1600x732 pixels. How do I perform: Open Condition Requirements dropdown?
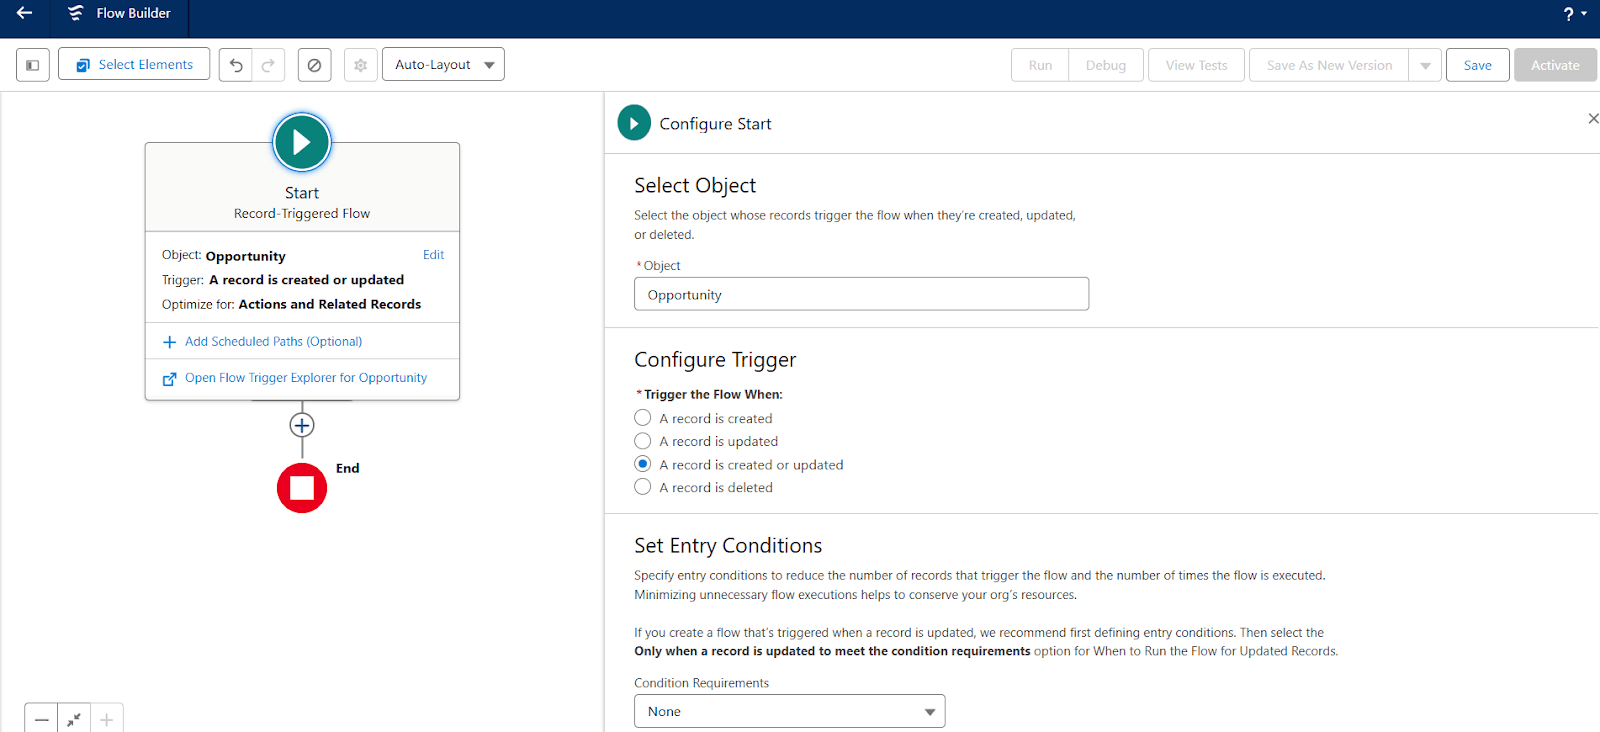(x=789, y=711)
